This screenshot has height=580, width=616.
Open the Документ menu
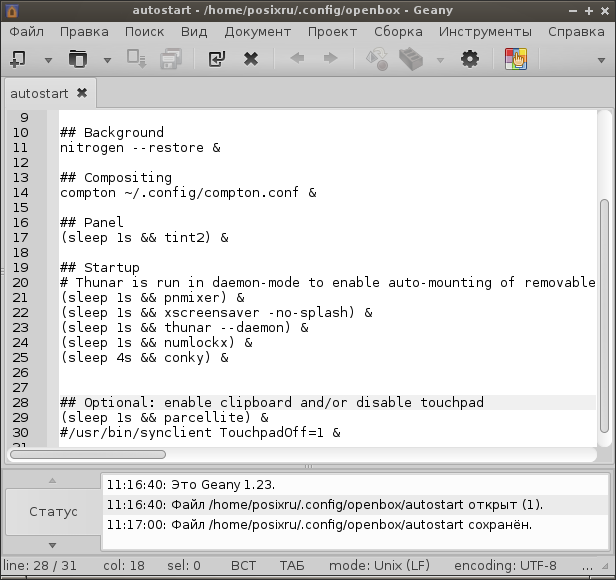(x=258, y=32)
